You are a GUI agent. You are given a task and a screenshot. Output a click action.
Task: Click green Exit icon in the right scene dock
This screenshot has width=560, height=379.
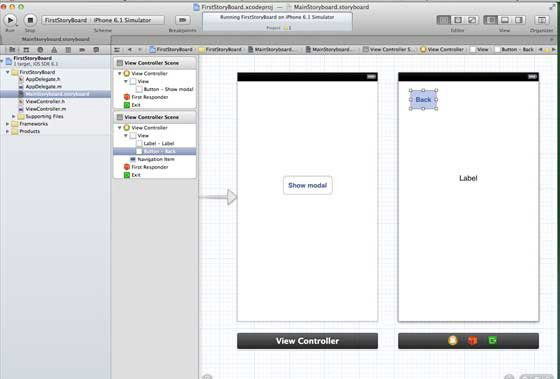[x=492, y=341]
